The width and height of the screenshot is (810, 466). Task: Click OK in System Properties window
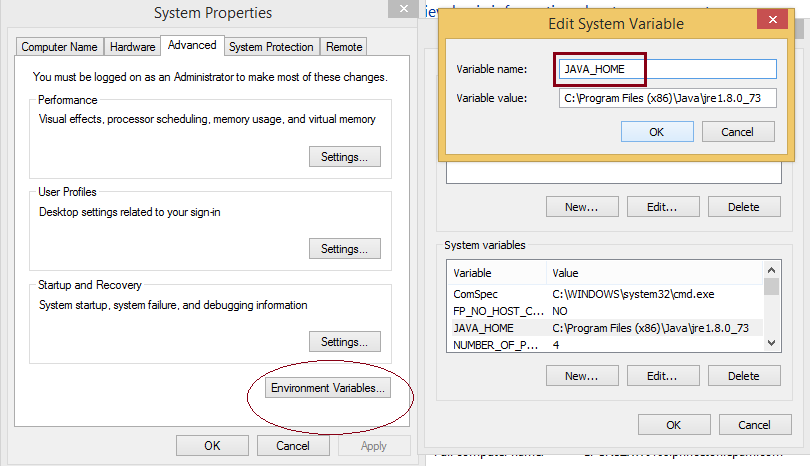click(x=212, y=445)
